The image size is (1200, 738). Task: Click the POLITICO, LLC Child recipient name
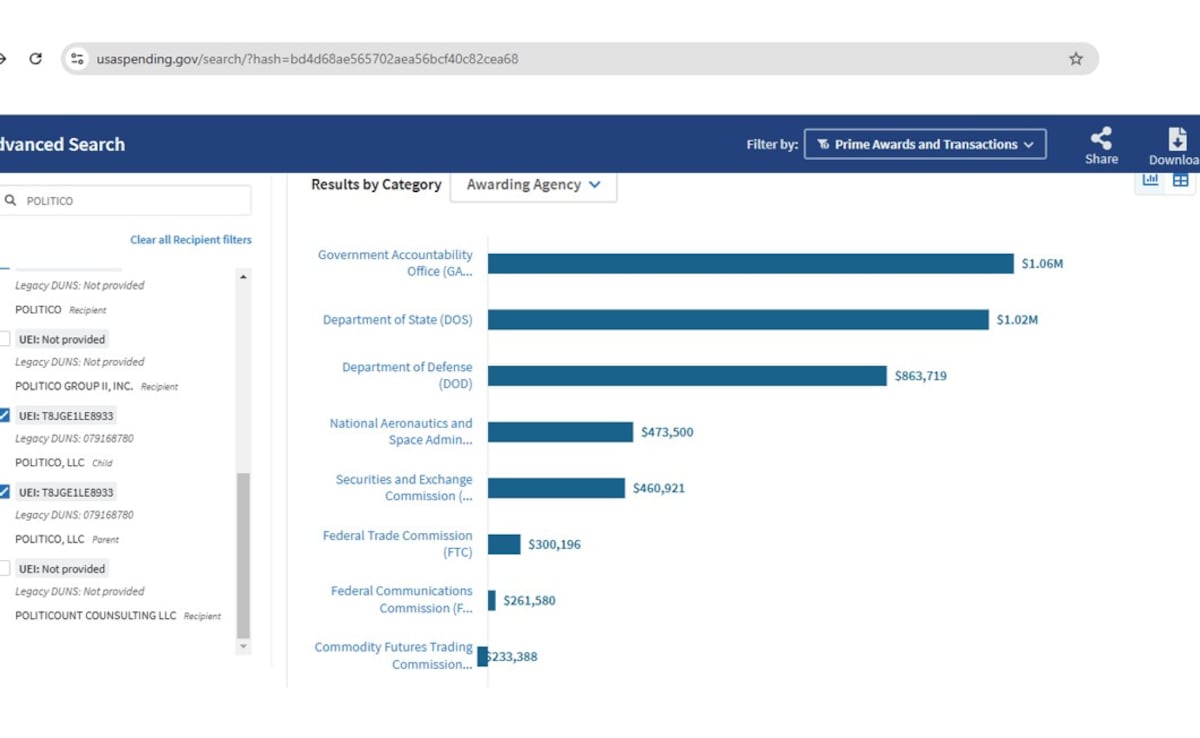point(50,463)
